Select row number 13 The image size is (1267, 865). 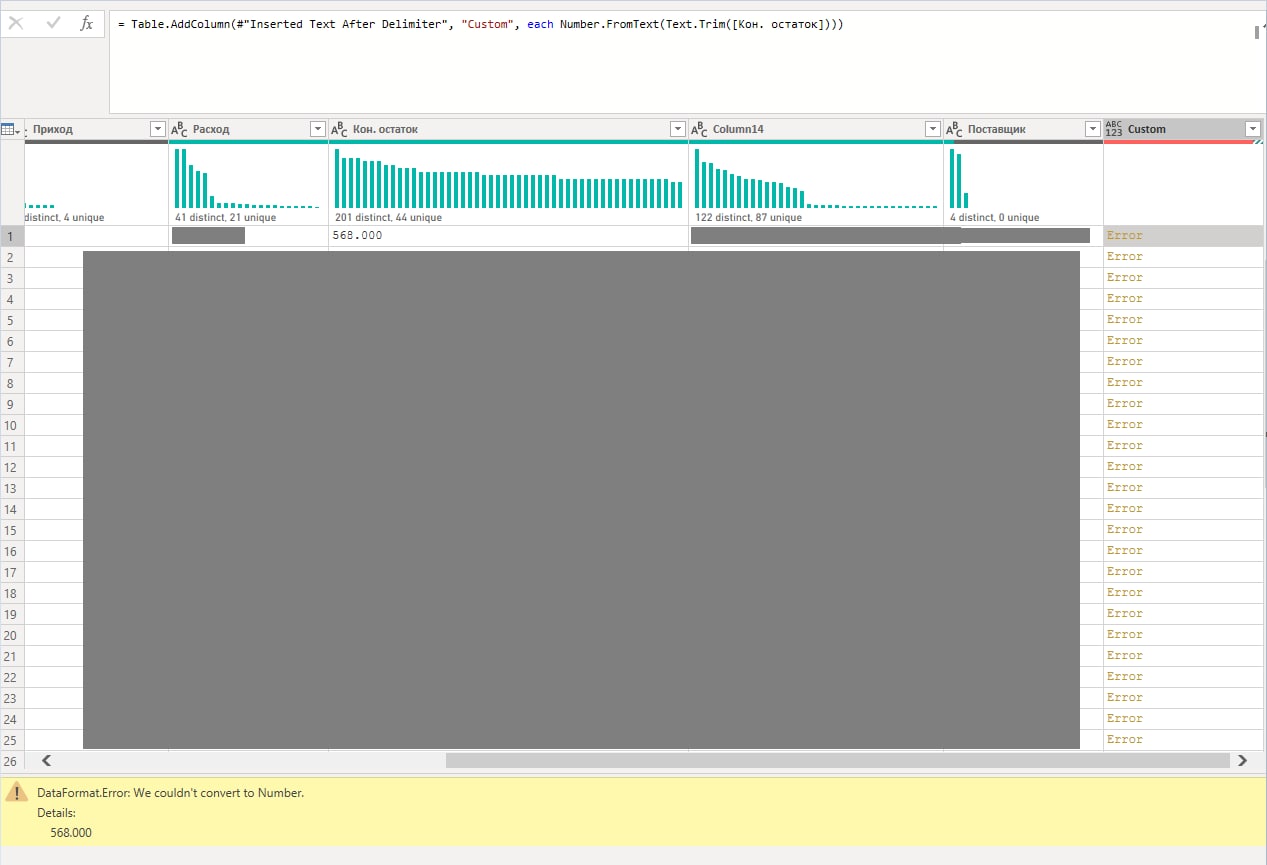(11, 488)
